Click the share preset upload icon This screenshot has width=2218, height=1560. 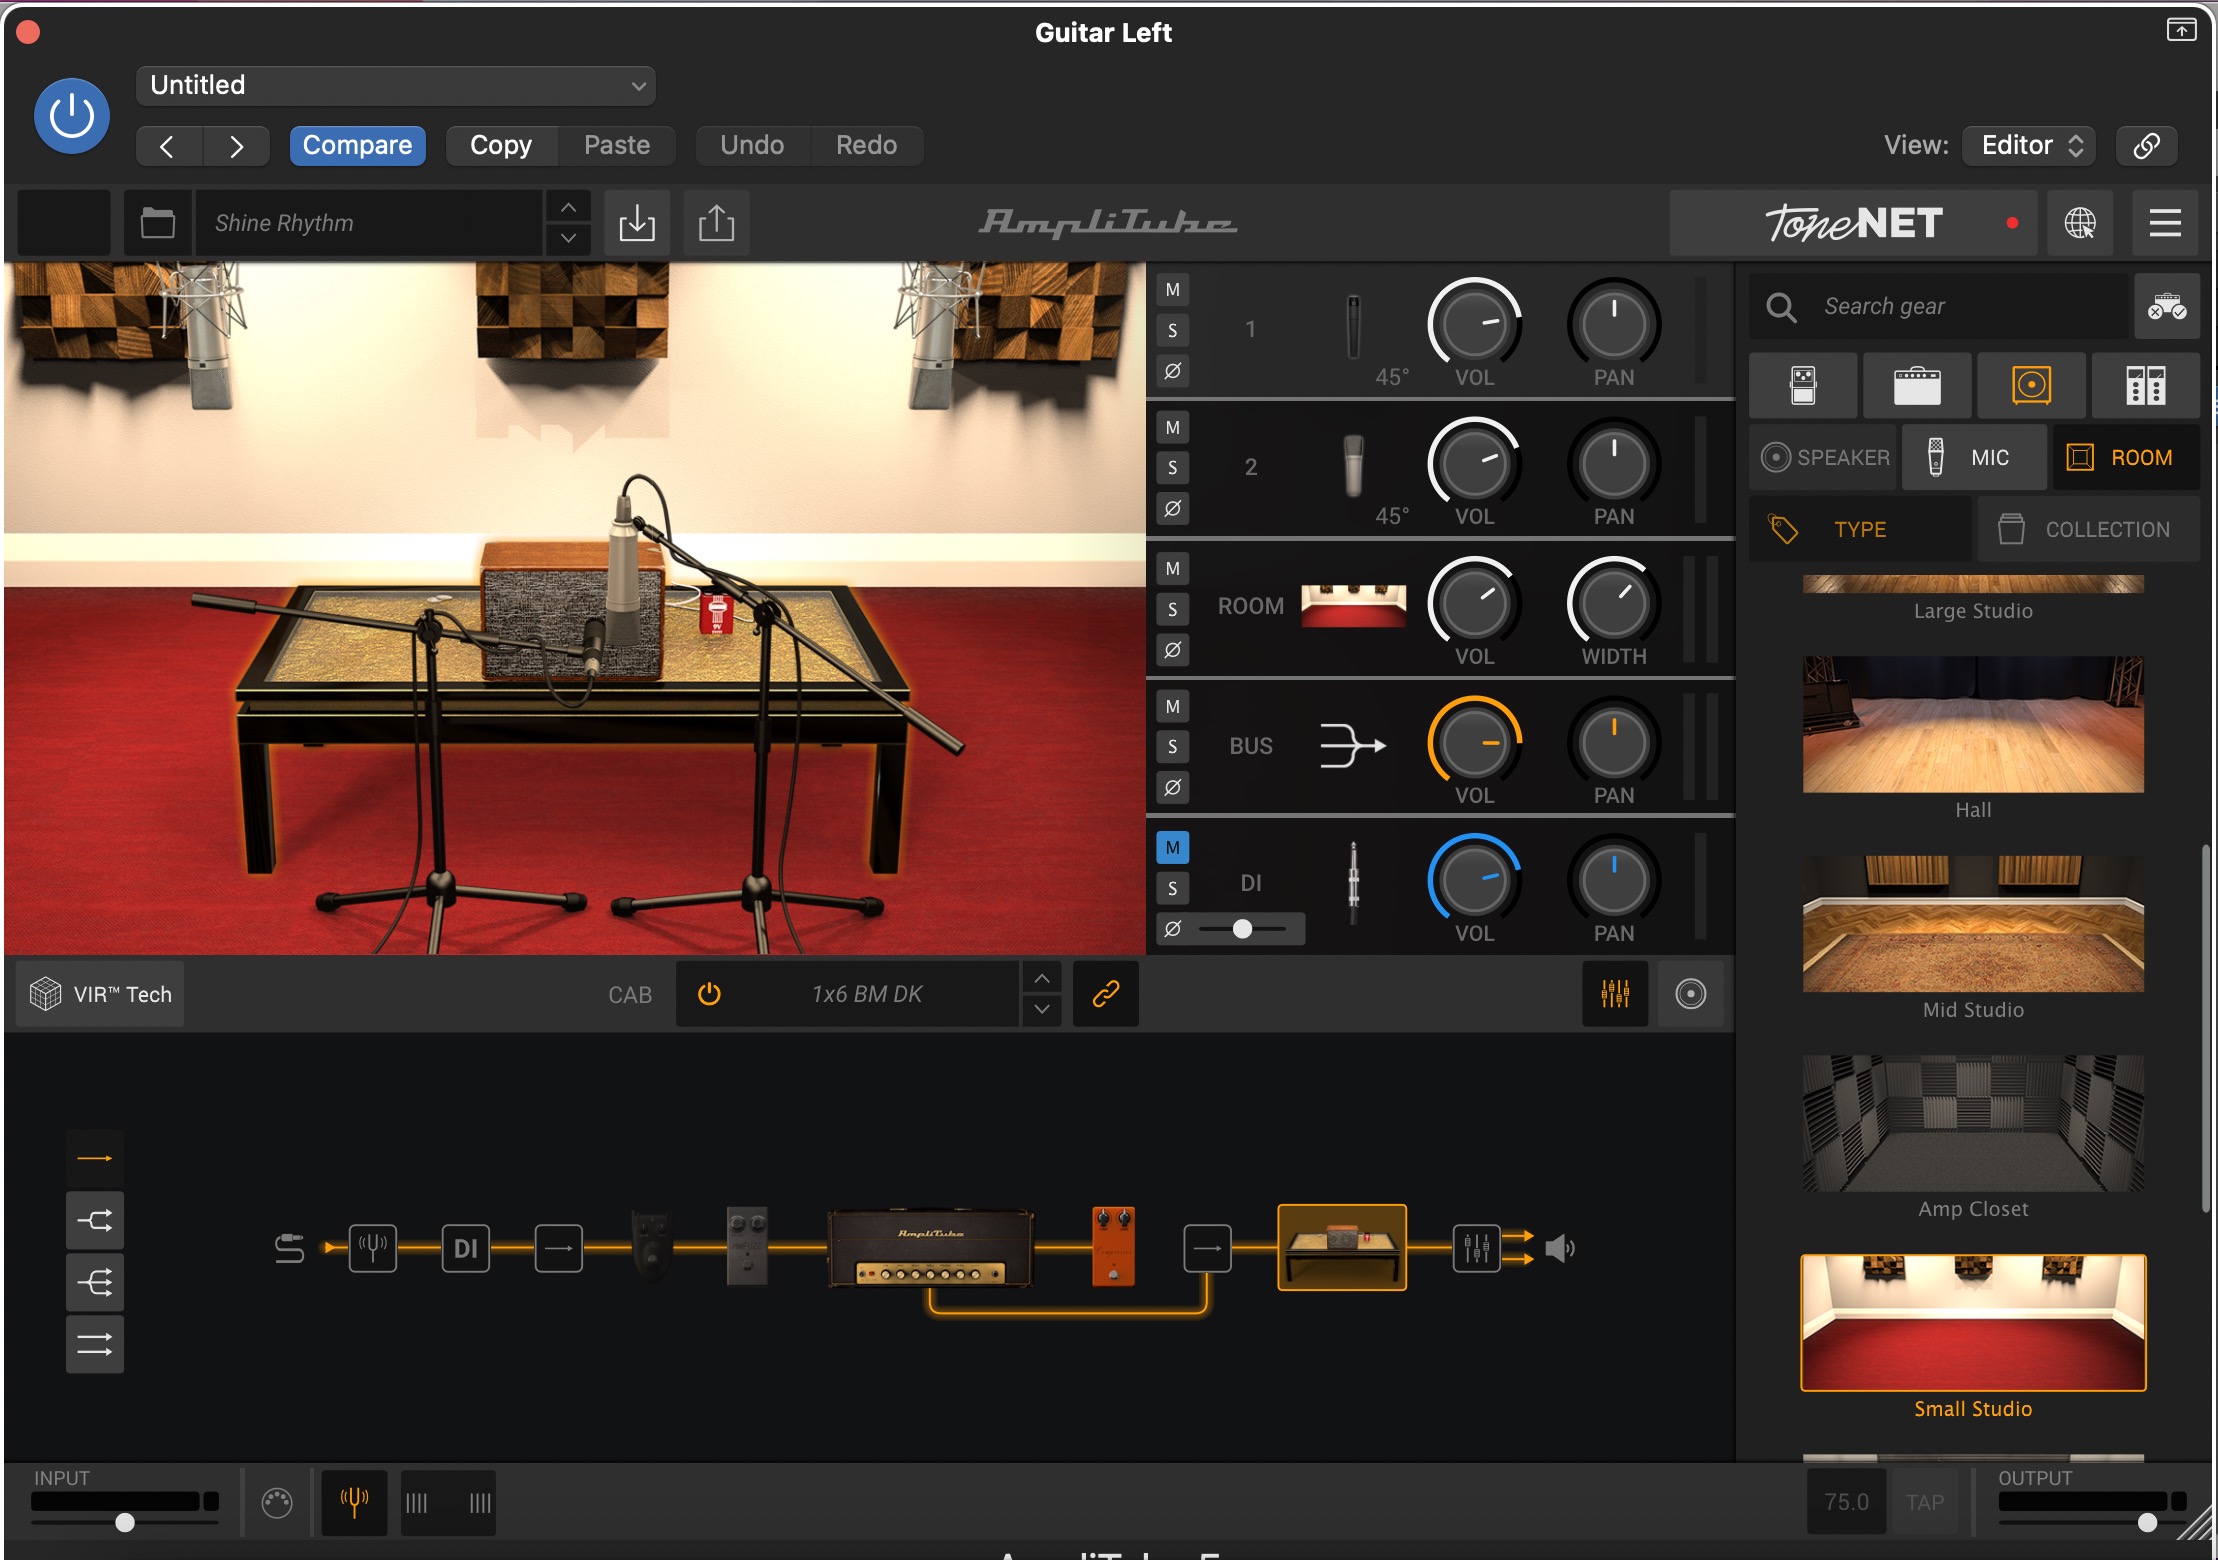(716, 223)
